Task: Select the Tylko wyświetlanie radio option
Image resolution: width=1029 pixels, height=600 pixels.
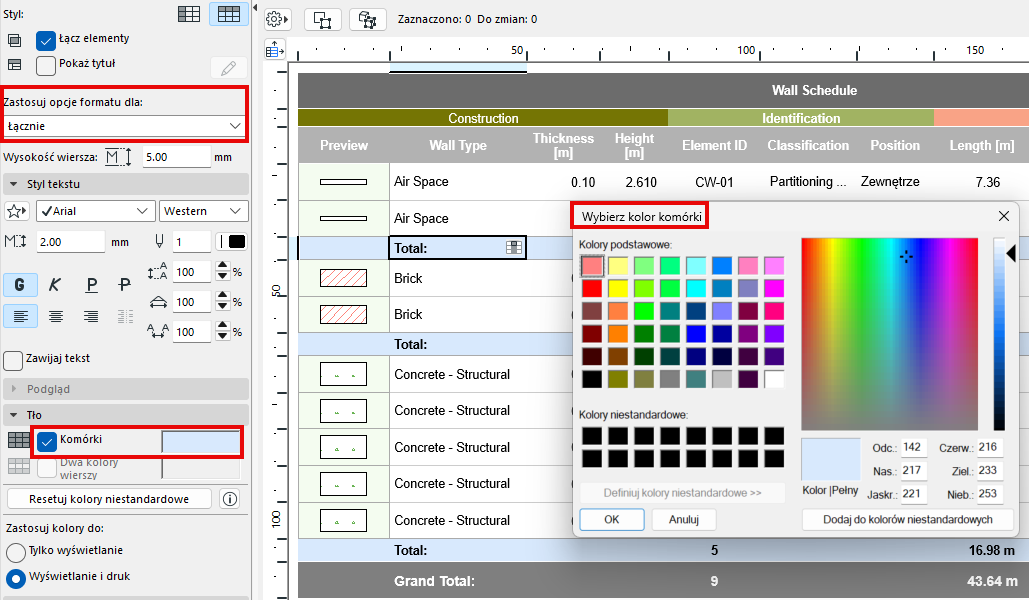Action: [x=16, y=552]
